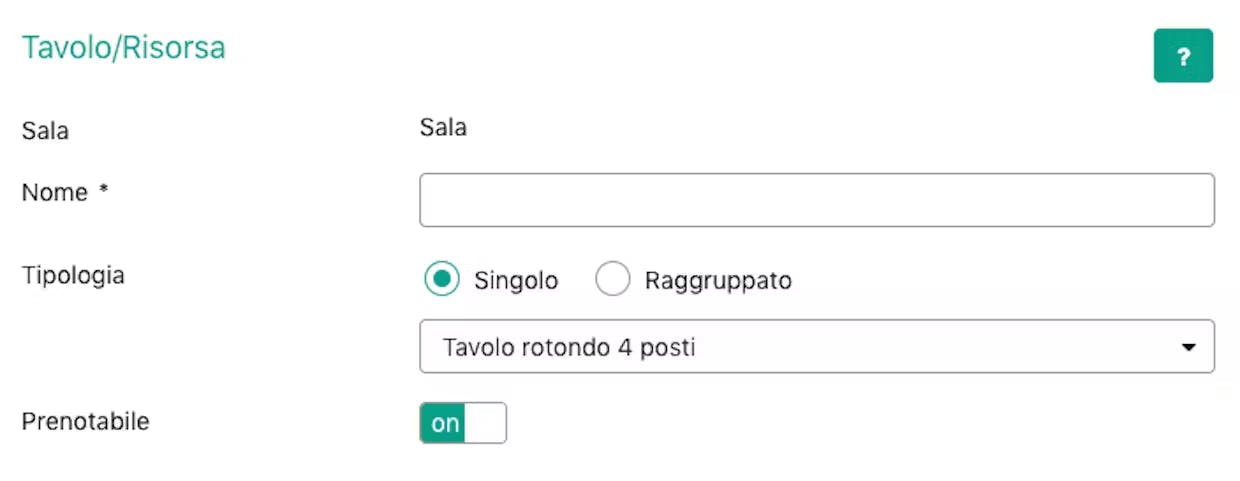Focus the Nome text input field

[816, 200]
